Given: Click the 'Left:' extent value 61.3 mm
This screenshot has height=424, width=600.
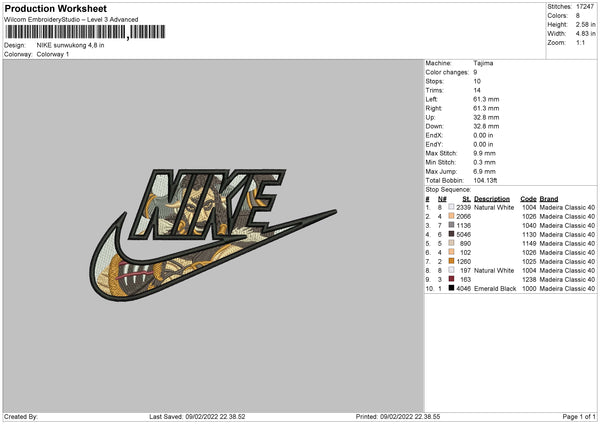Looking at the screenshot, I should pyautogui.click(x=486, y=99).
